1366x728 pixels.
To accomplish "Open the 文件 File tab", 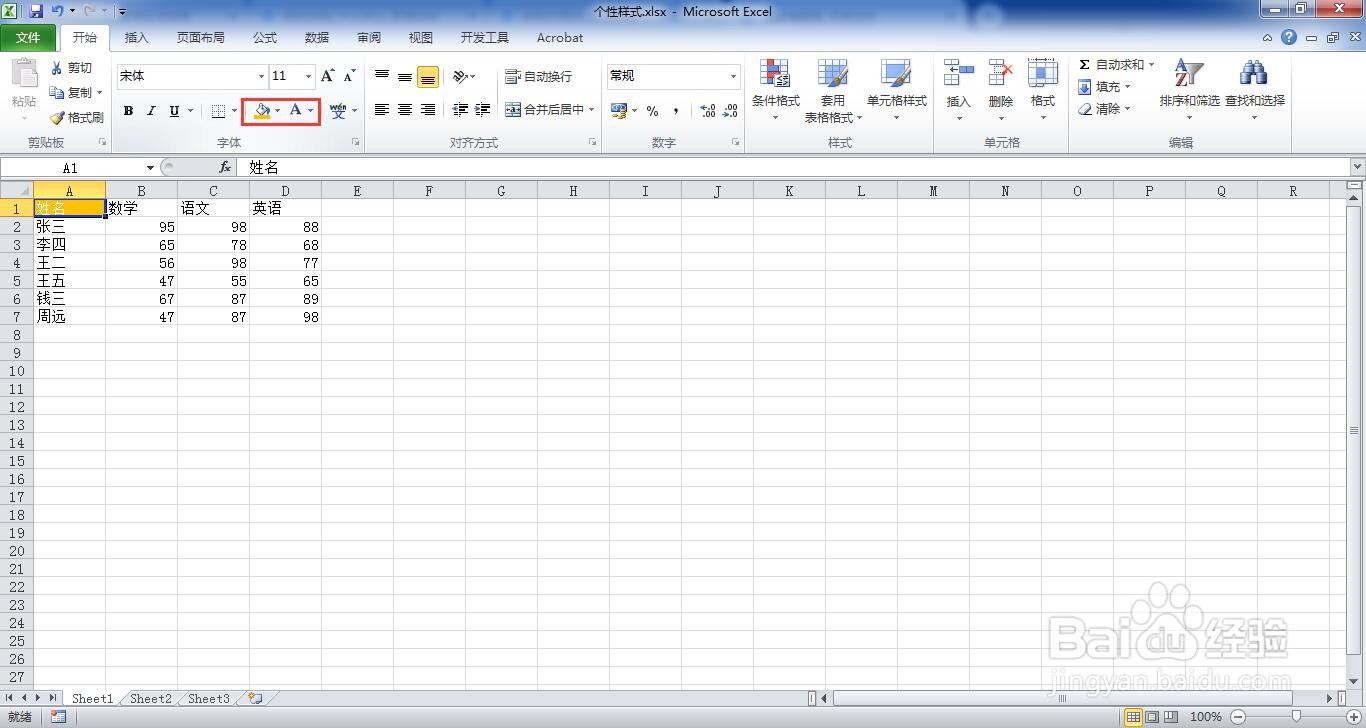I will coord(28,38).
